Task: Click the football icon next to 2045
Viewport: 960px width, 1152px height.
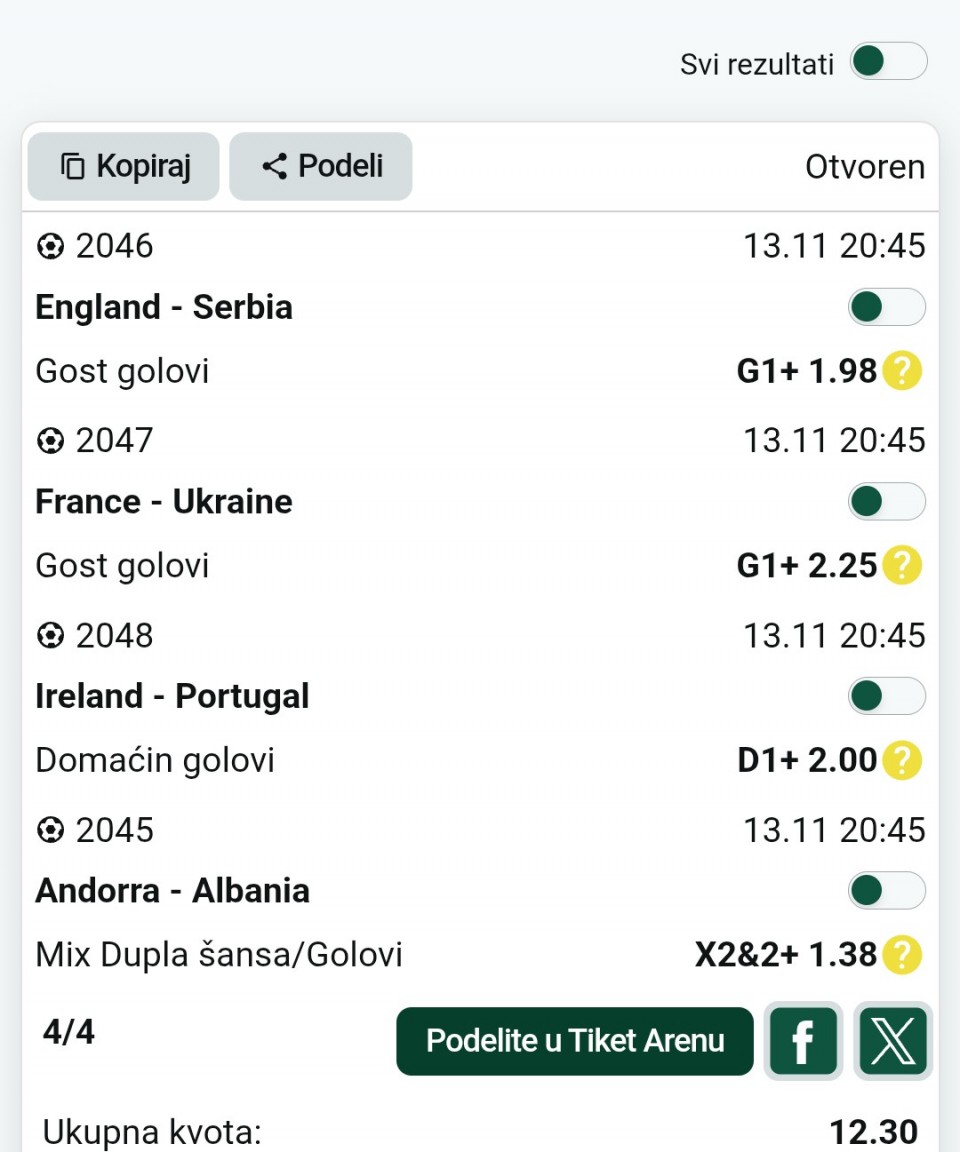Action: pos(50,831)
